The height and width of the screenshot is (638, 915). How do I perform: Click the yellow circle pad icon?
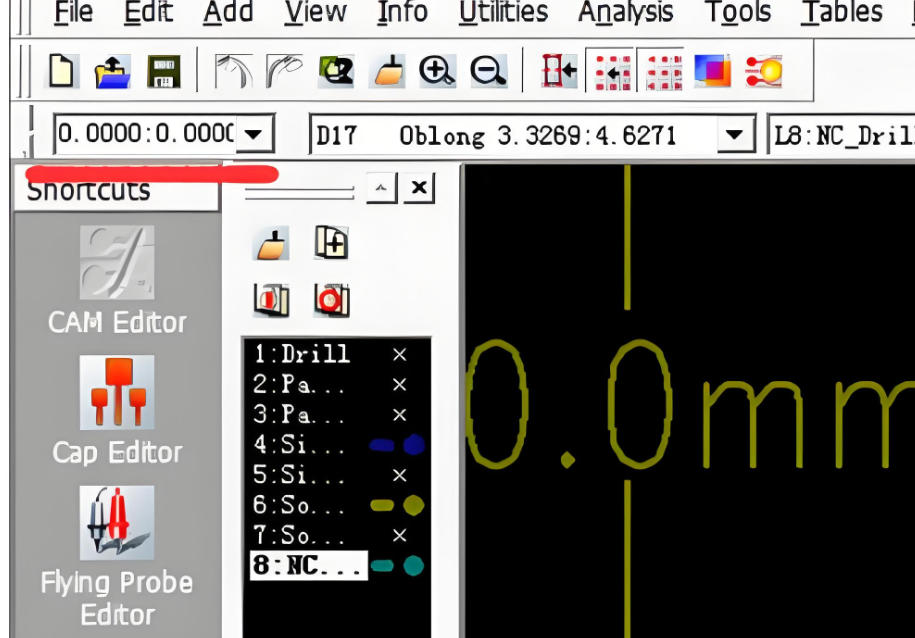[764, 72]
